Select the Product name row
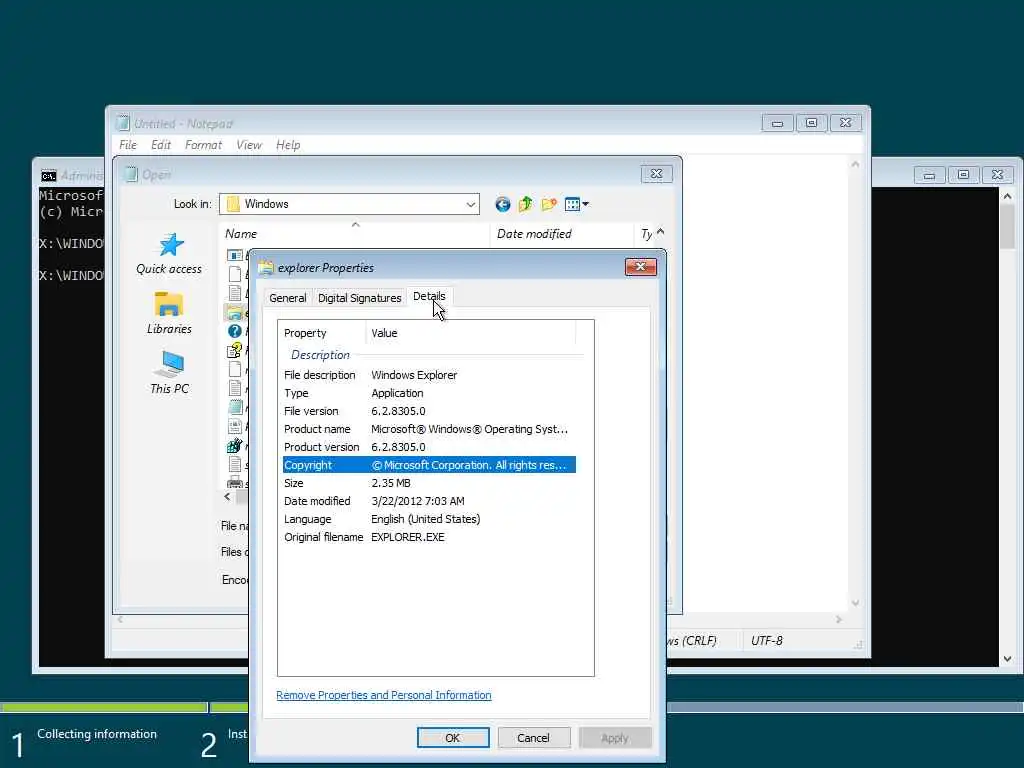 click(429, 429)
